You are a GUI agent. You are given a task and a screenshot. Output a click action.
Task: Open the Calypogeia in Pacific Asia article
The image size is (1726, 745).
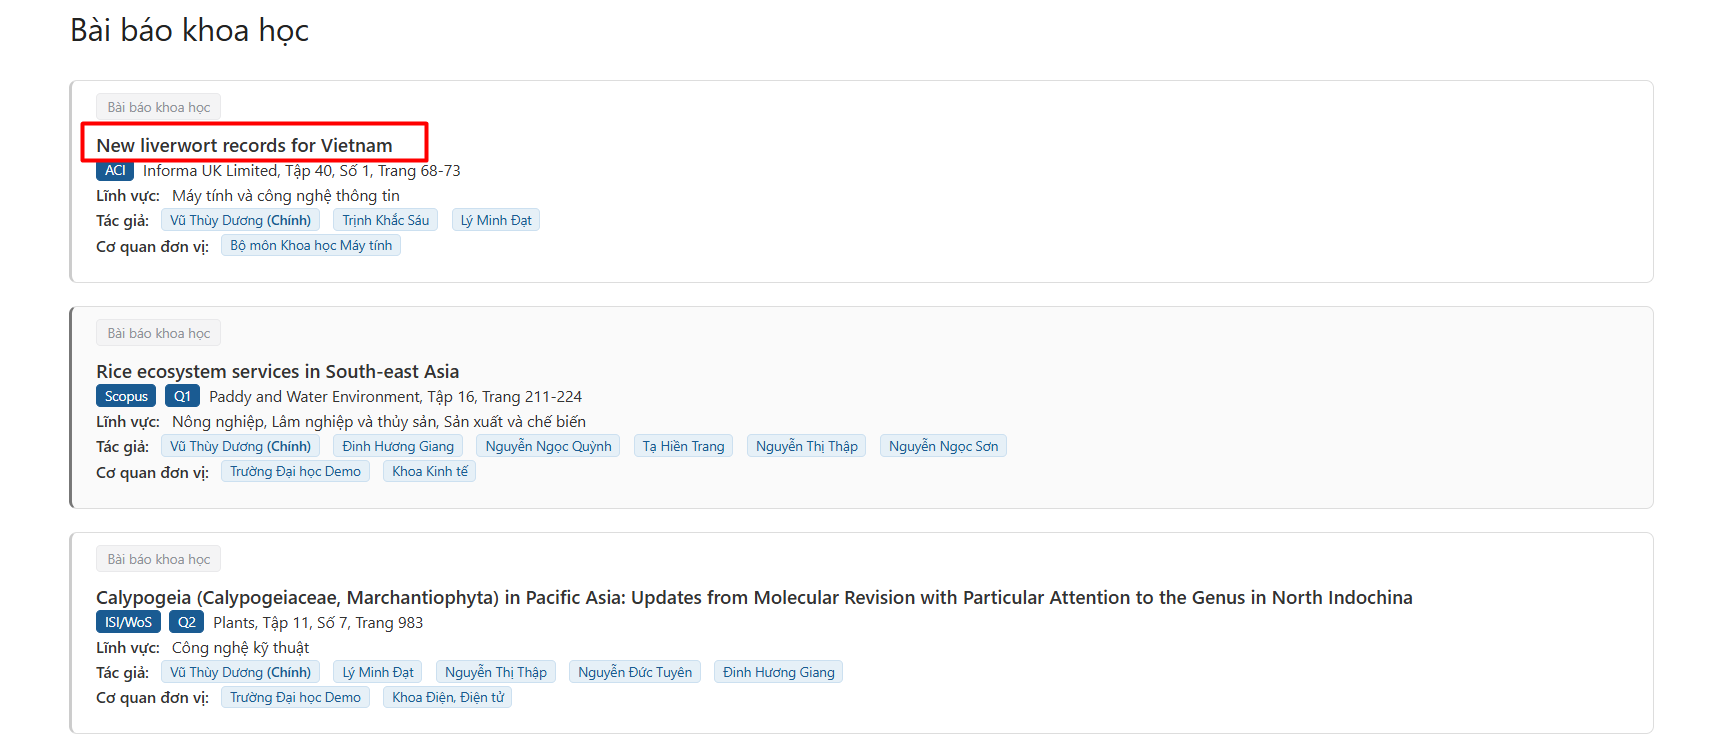coord(753,598)
